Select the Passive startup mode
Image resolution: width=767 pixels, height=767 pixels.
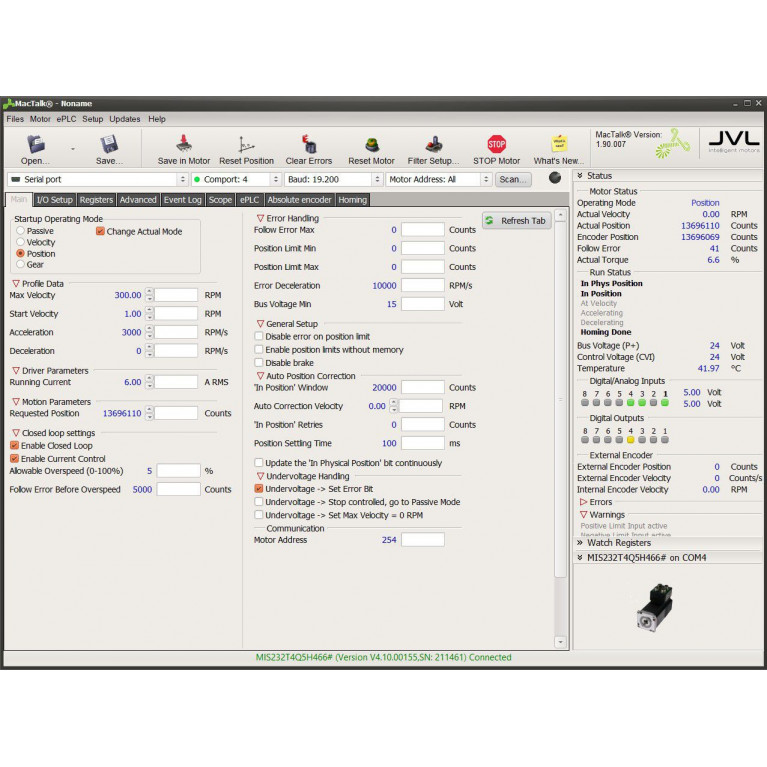click(21, 230)
